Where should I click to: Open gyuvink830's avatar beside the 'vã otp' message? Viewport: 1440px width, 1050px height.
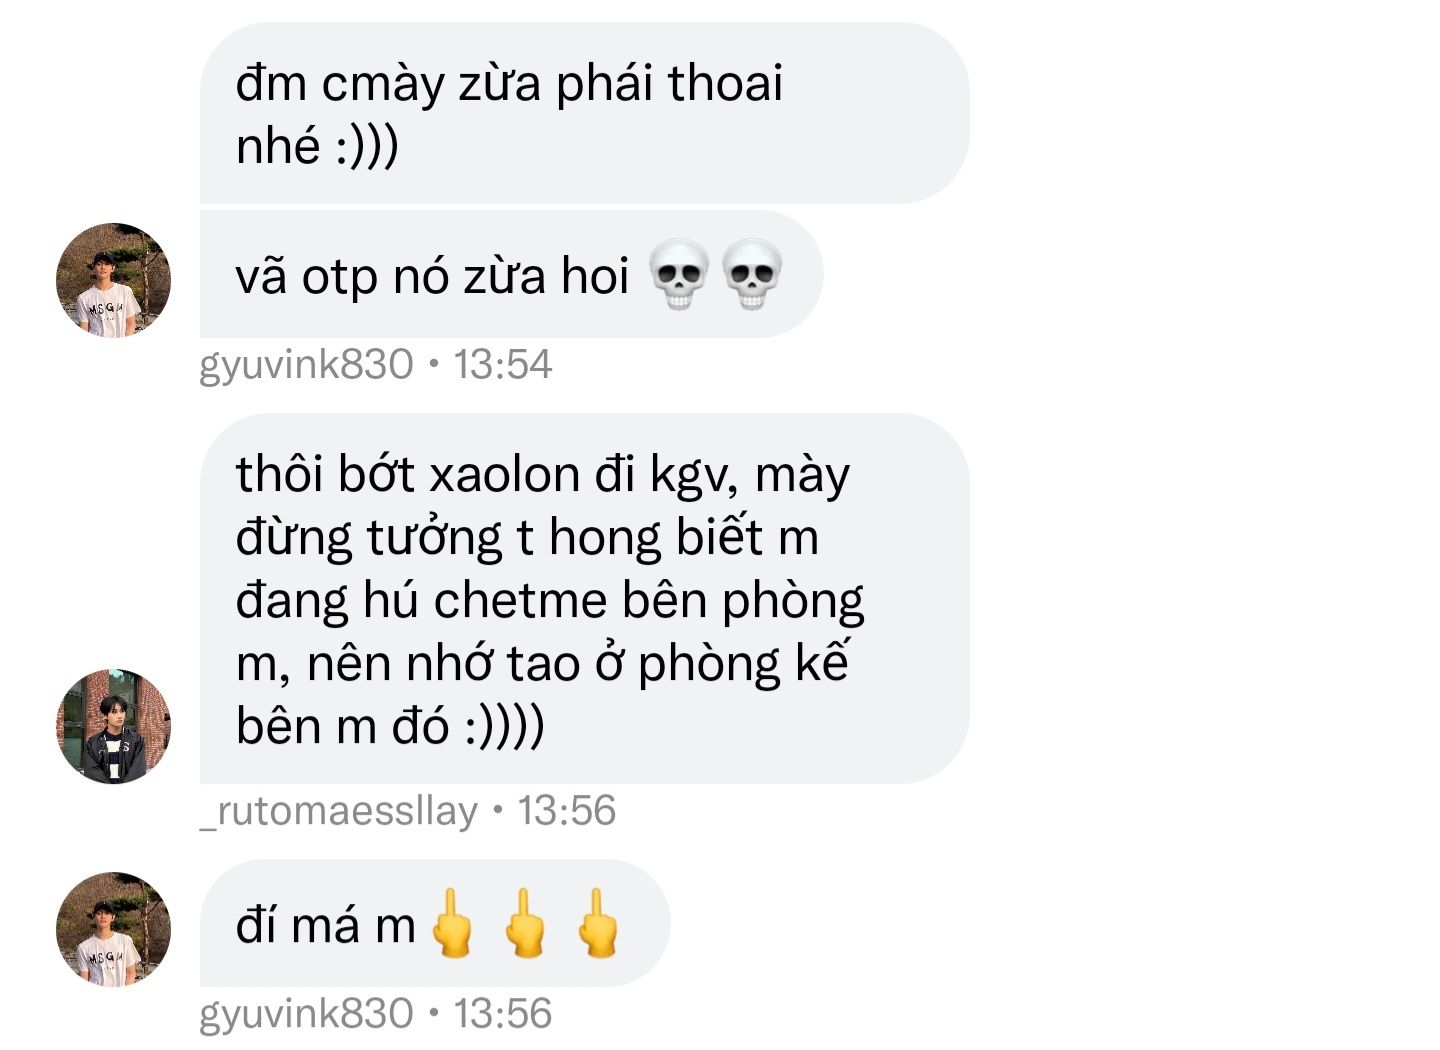pos(113,280)
